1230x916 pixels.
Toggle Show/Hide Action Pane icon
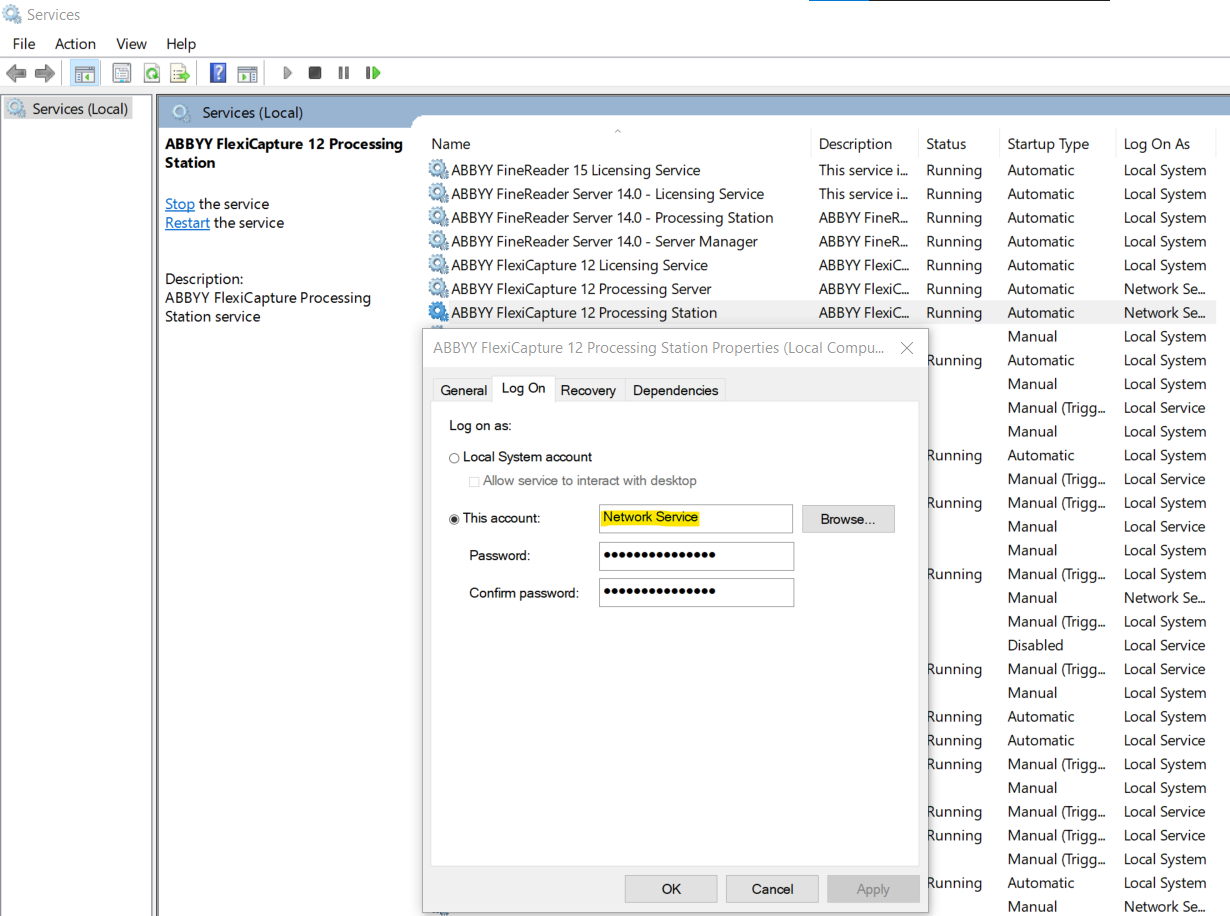(x=247, y=73)
